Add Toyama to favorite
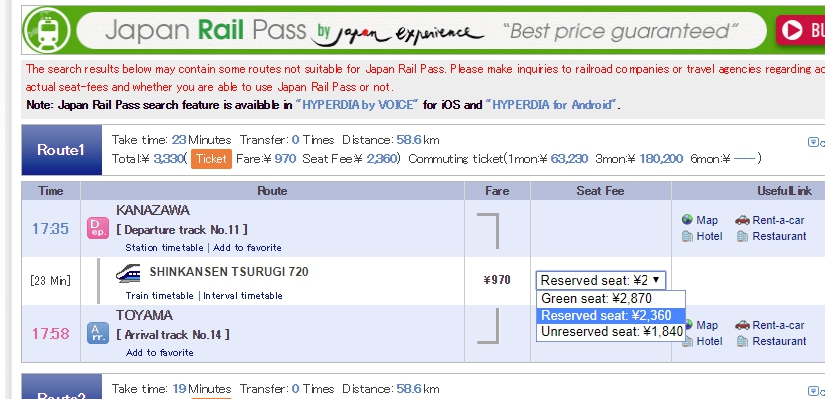The width and height of the screenshot is (825, 399). [x=159, y=353]
